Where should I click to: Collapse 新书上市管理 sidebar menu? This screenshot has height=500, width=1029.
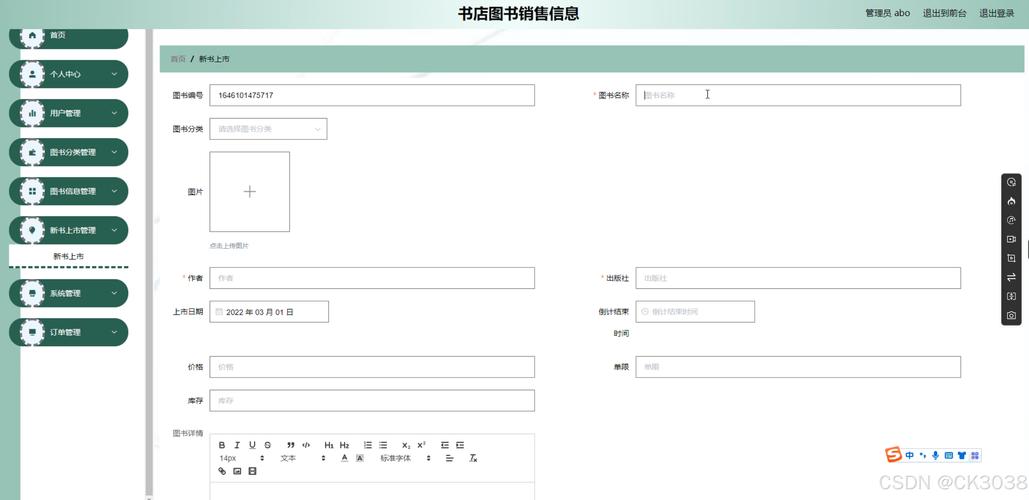tap(68, 230)
